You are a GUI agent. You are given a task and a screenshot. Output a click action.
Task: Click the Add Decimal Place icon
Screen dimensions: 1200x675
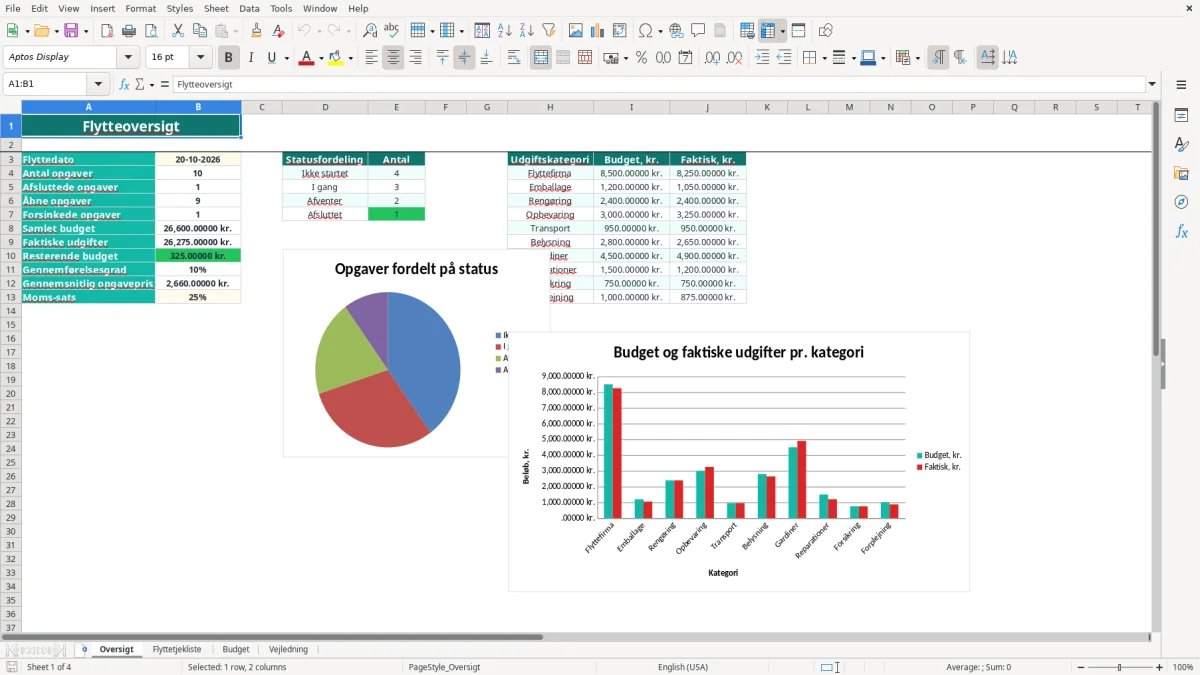coord(713,58)
